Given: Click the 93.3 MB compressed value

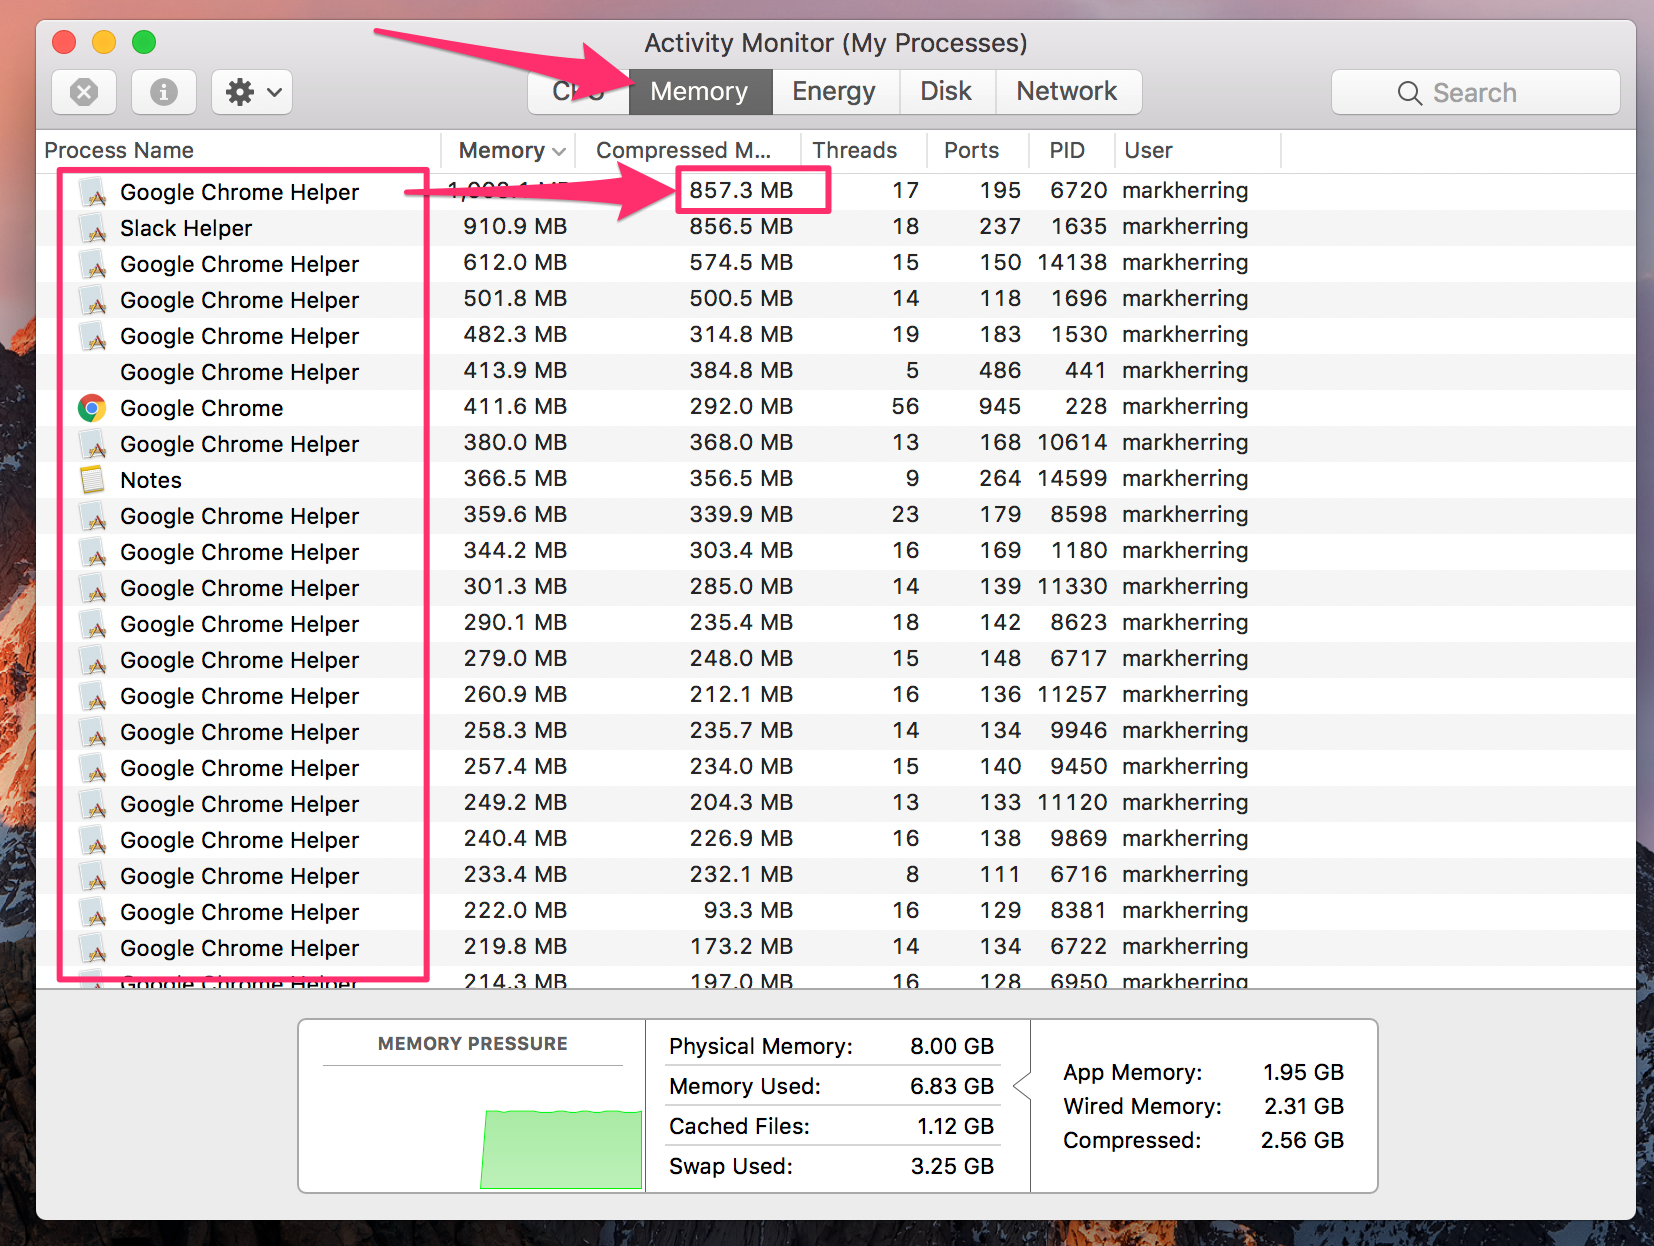Looking at the screenshot, I should [748, 910].
